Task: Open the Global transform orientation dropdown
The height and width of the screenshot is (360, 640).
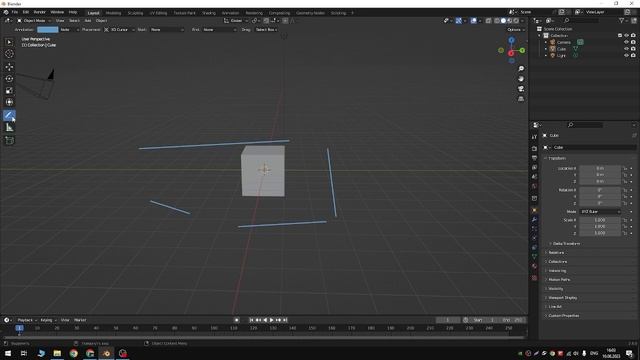Action: click(236, 20)
